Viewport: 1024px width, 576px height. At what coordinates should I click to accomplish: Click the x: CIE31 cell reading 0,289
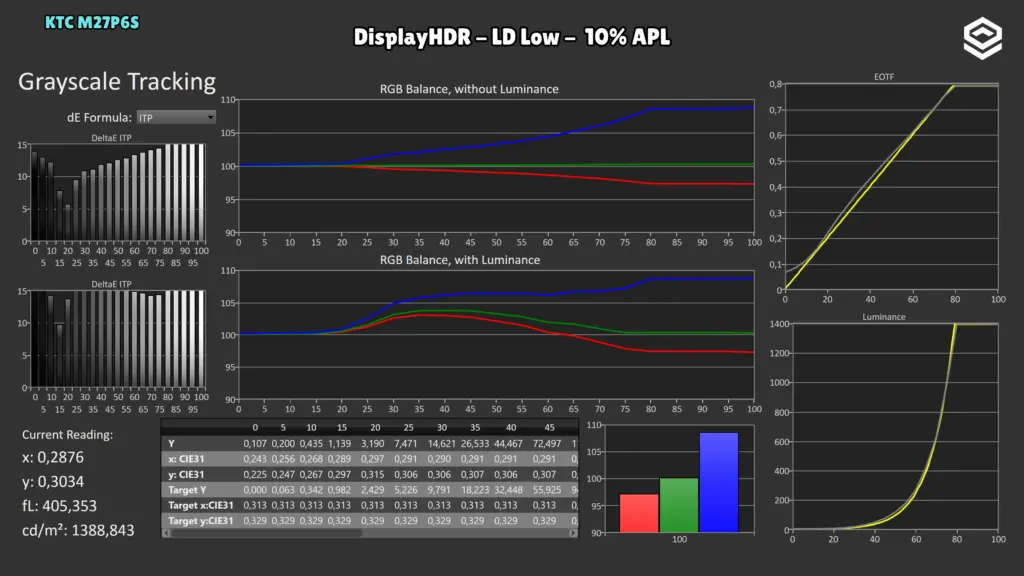click(340, 459)
